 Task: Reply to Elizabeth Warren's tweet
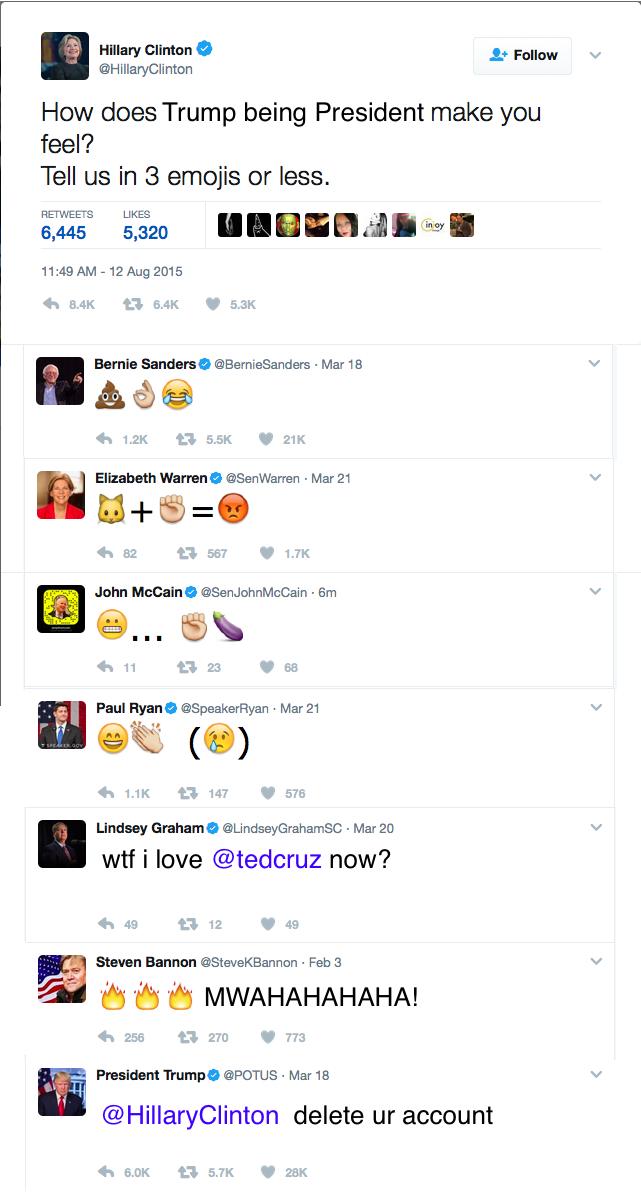pyautogui.click(x=103, y=553)
